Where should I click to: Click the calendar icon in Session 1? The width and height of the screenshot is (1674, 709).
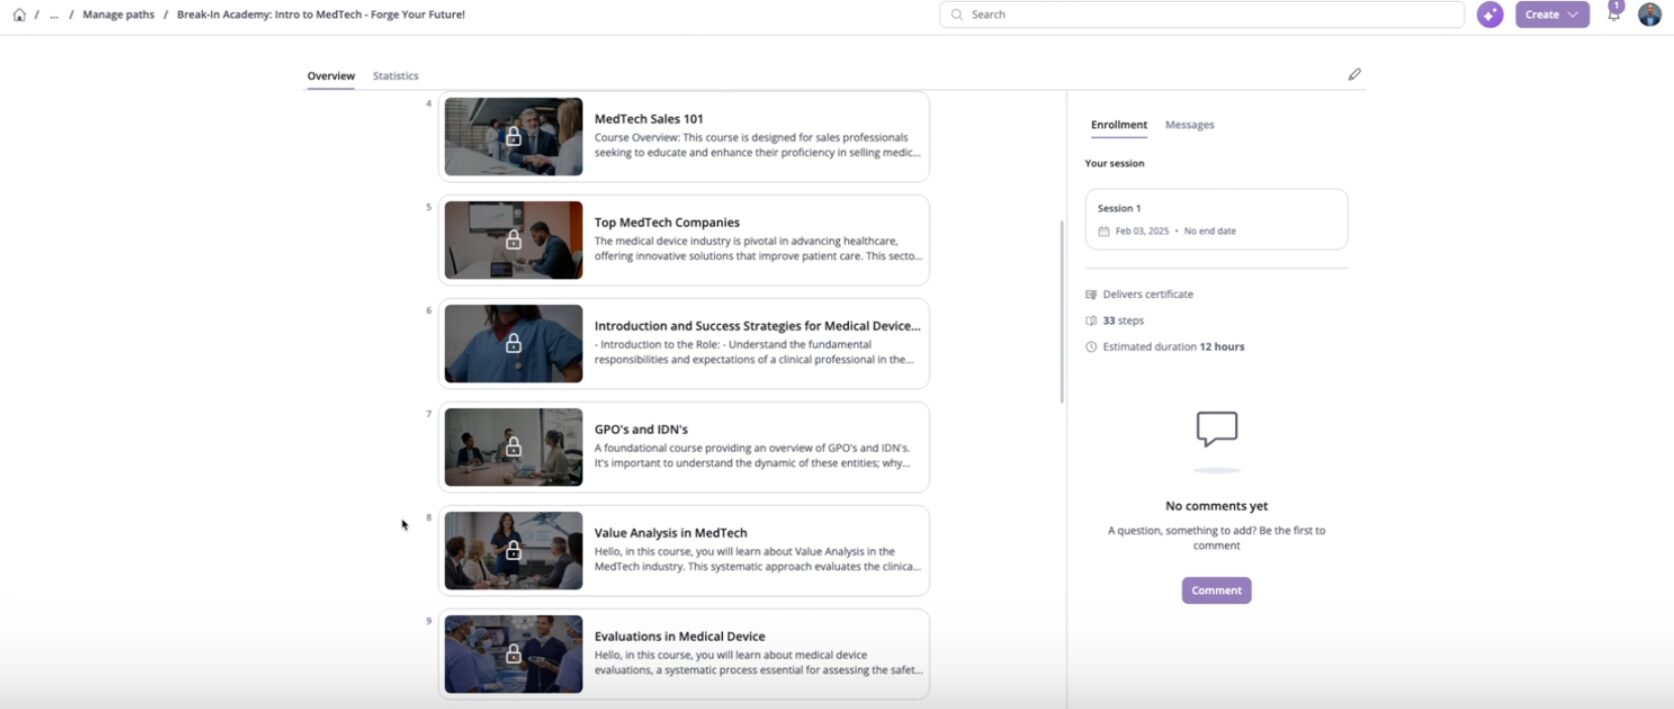click(1104, 231)
